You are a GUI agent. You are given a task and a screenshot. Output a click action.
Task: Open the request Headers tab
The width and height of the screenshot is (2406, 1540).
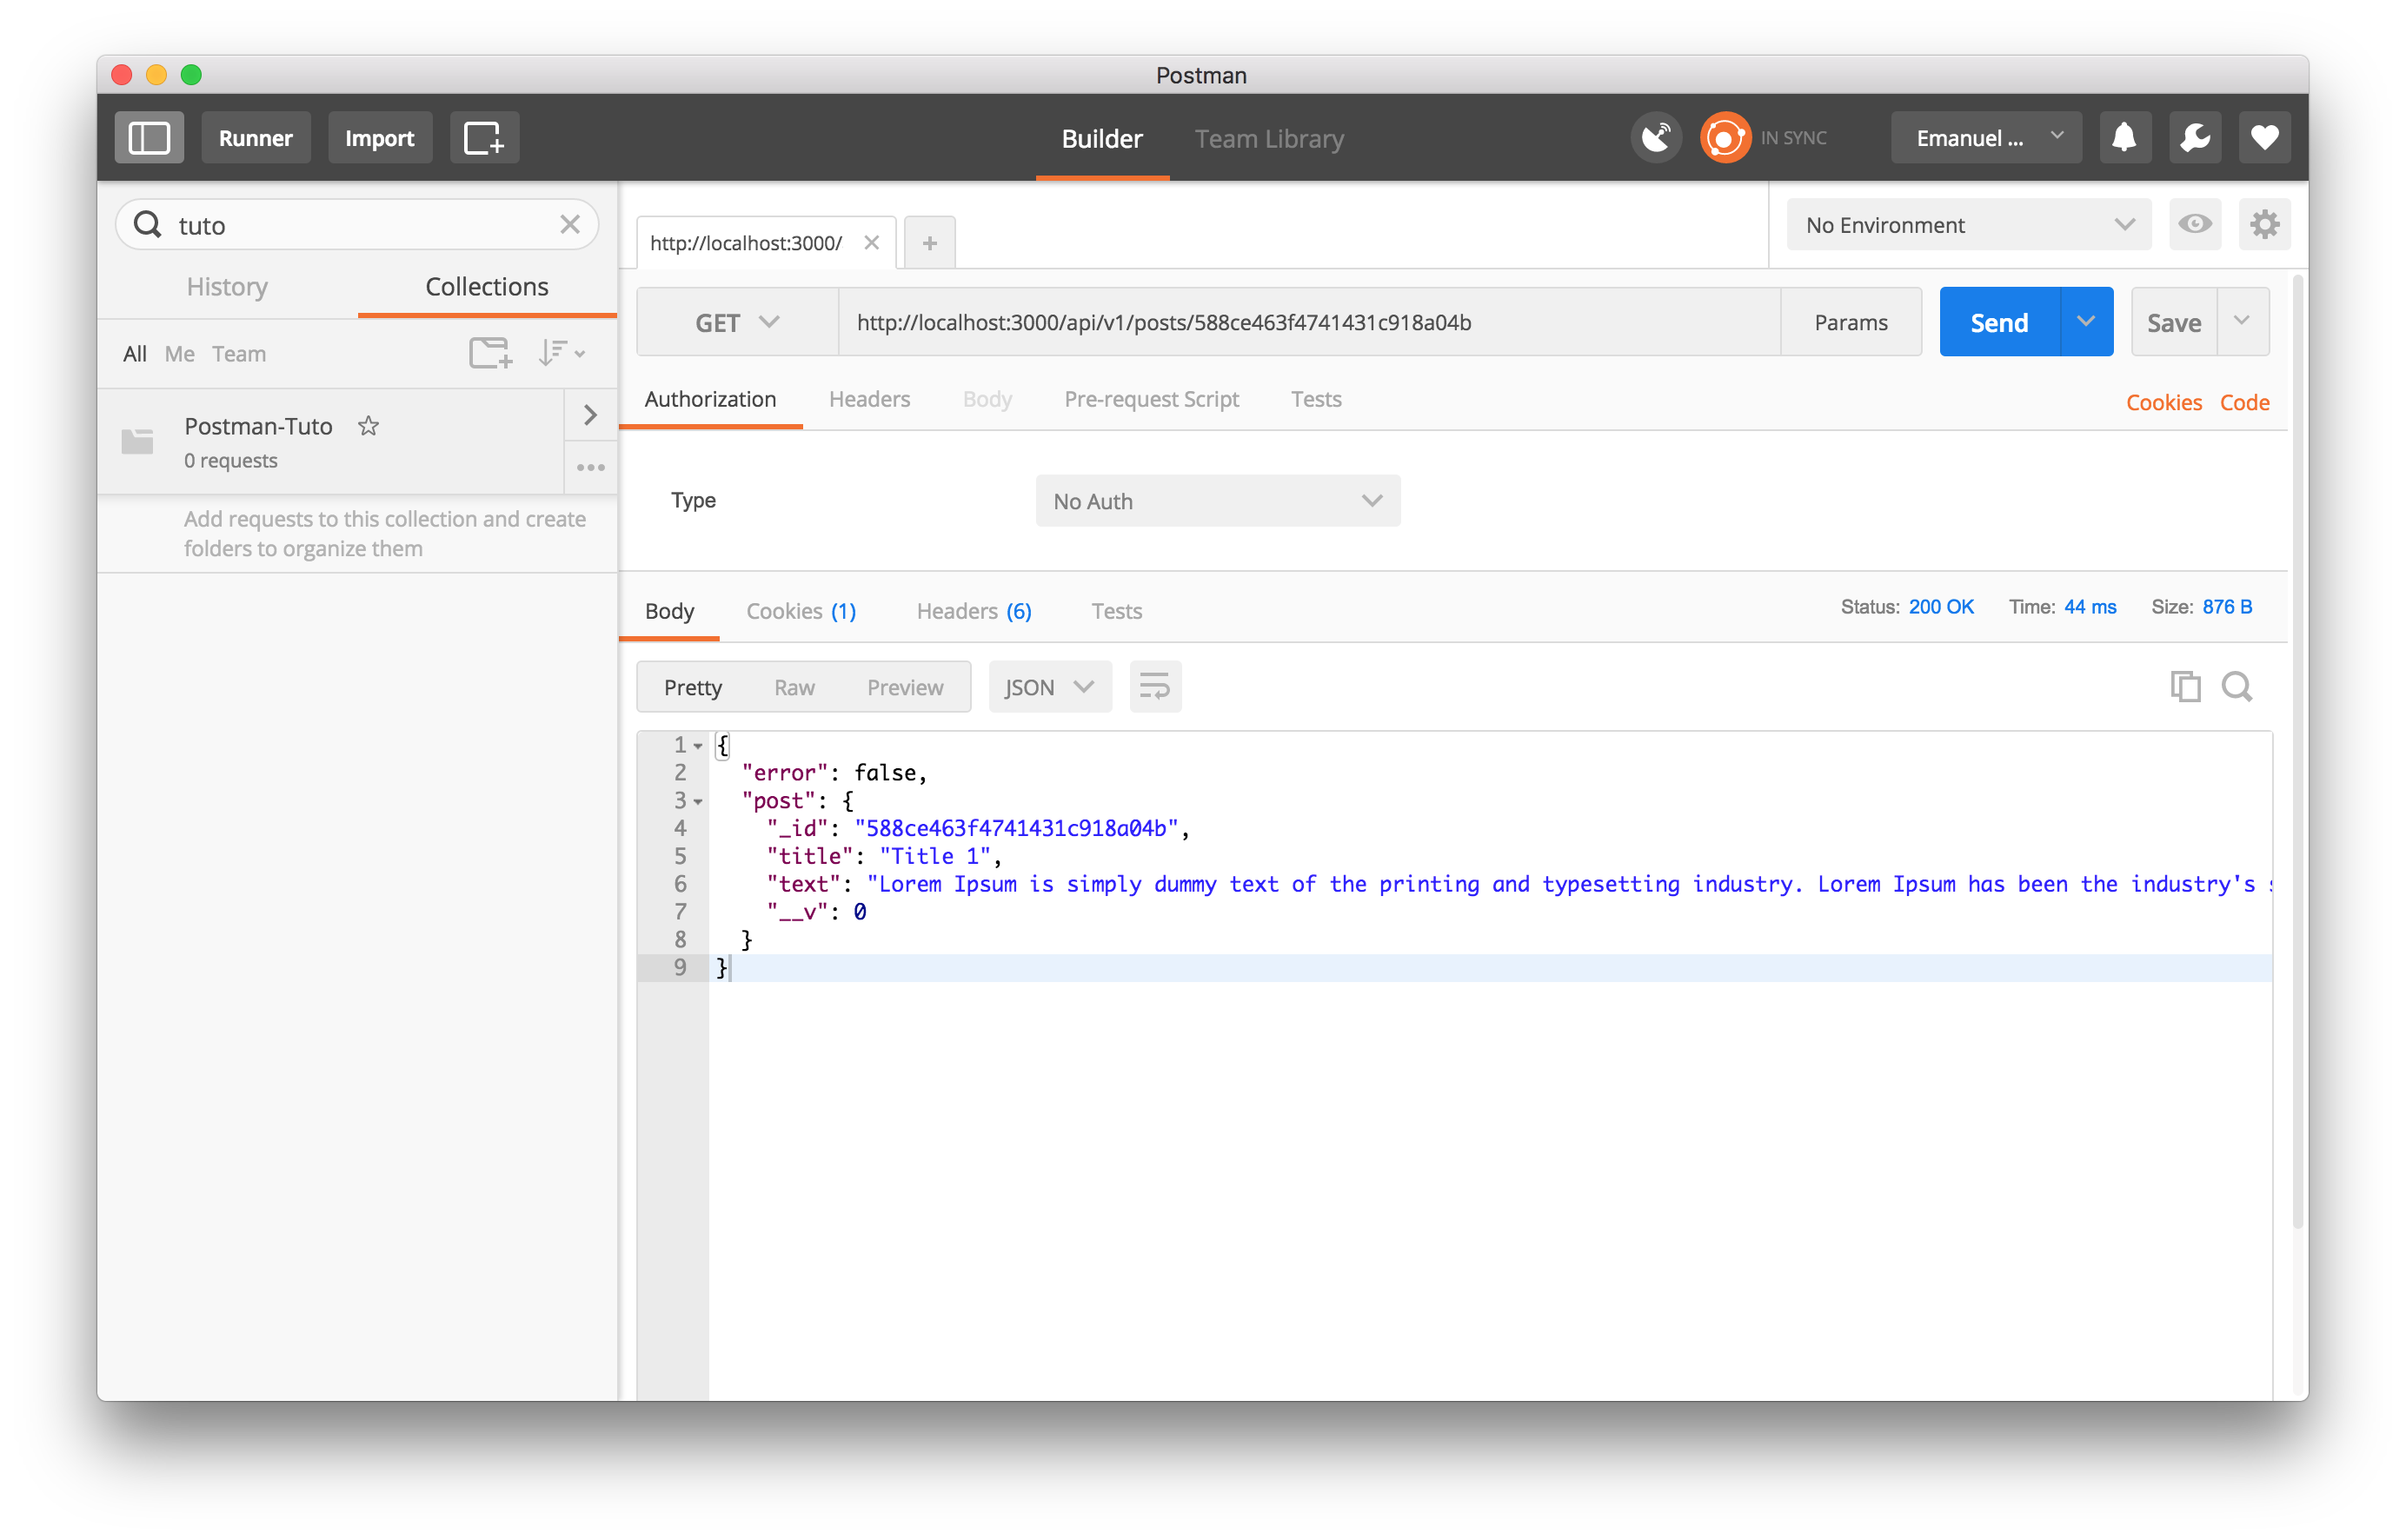[869, 399]
